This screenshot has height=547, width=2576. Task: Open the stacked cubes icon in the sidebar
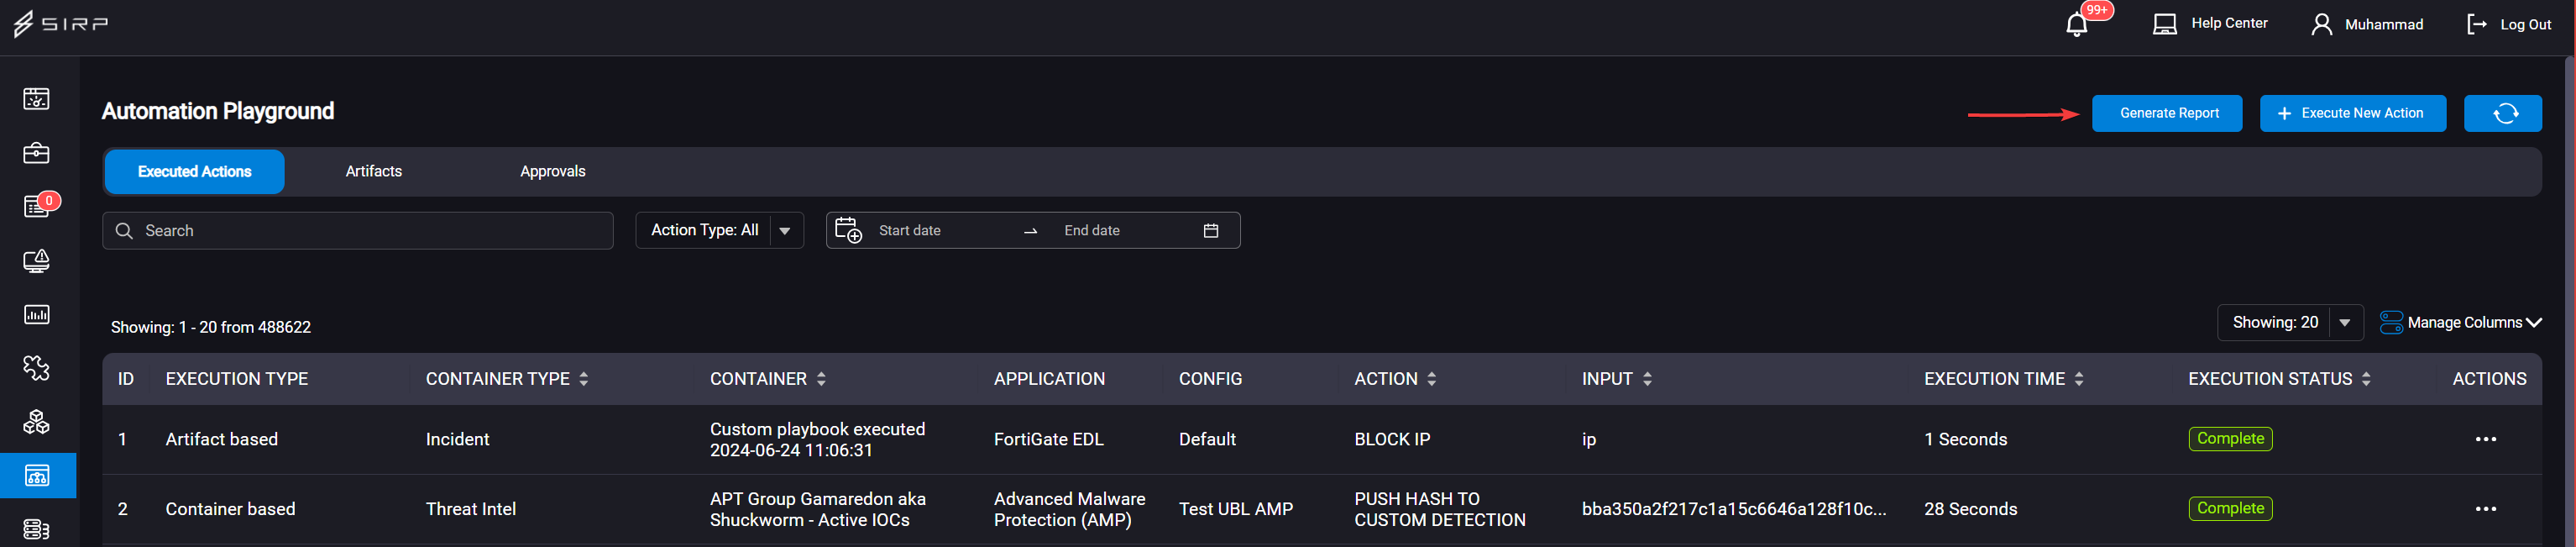tap(37, 422)
